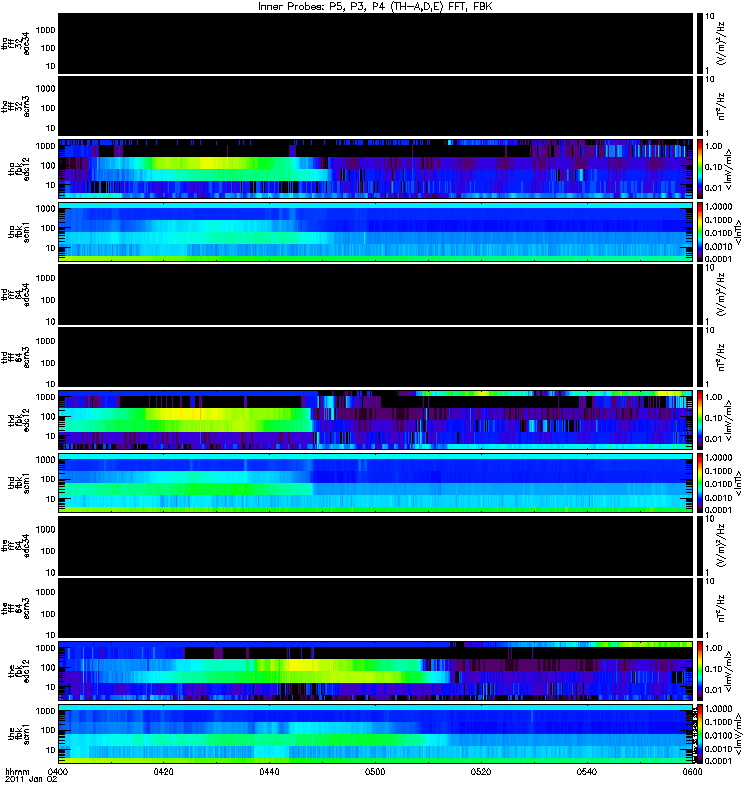This screenshot has height=800, width=750.
Task: Select the the fff 64 scm3 panel label
Action: point(16,608)
